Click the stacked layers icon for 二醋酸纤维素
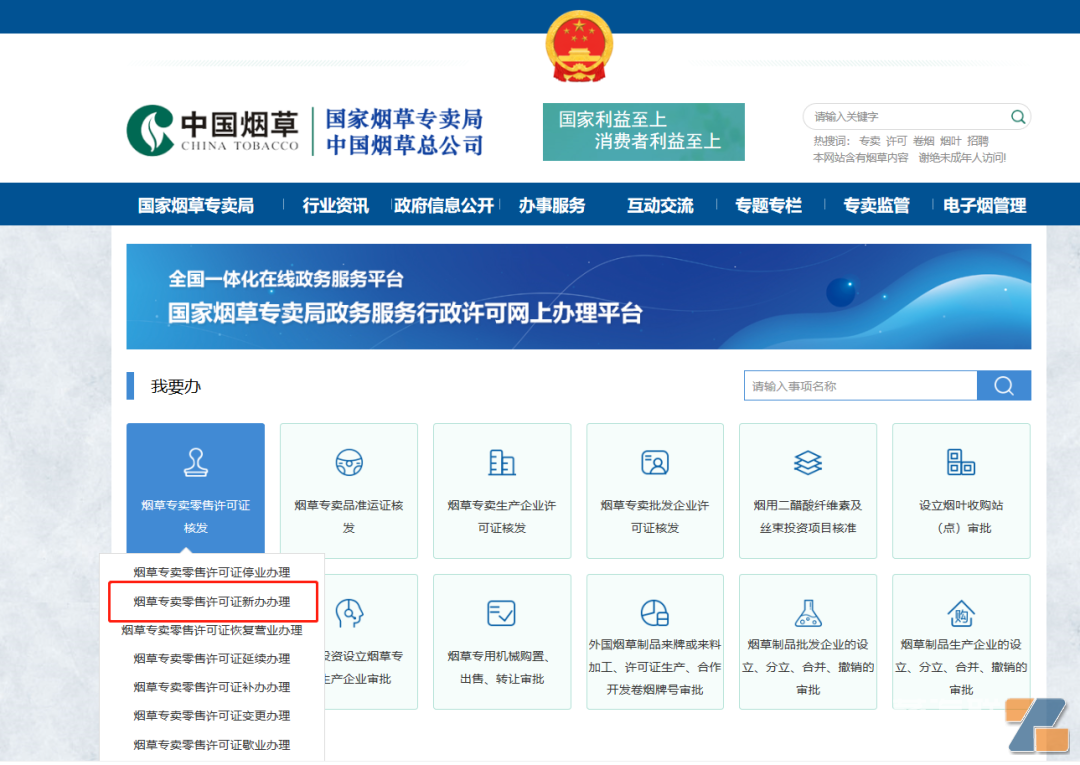The image size is (1080, 765). 807,462
